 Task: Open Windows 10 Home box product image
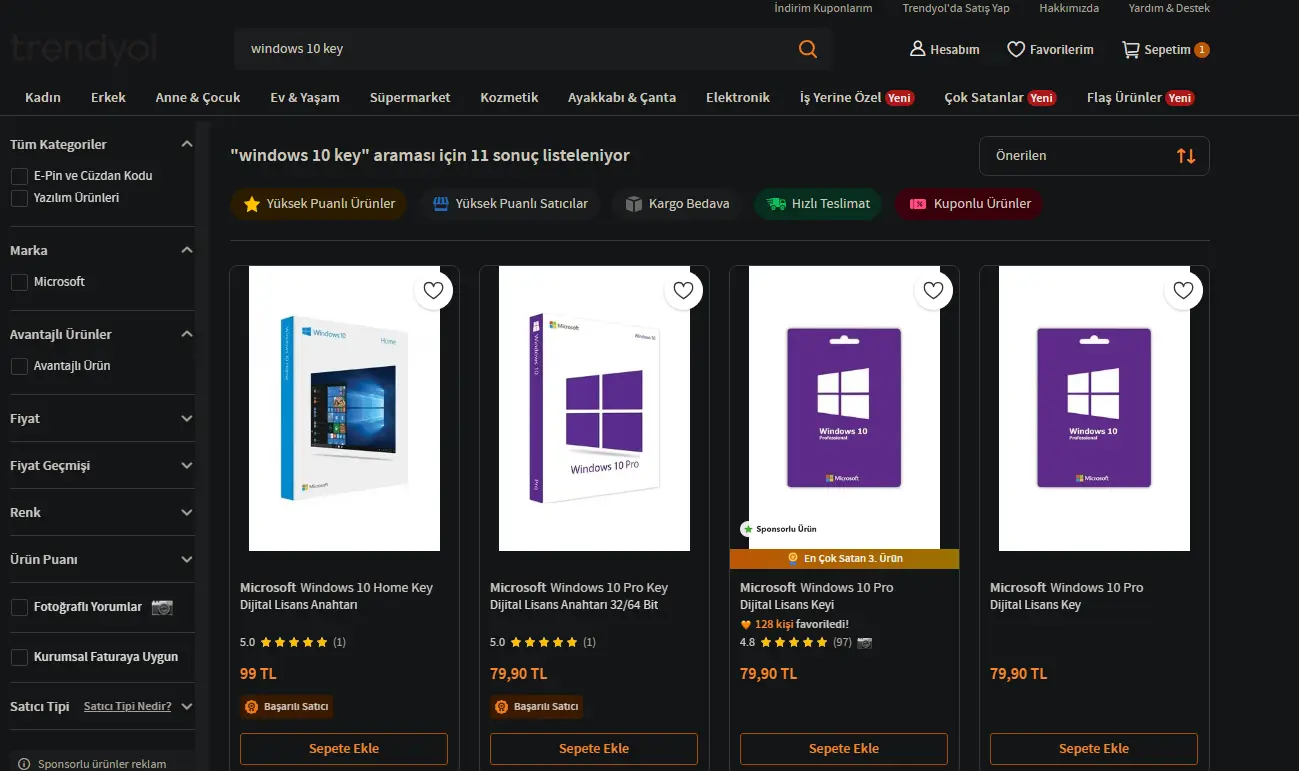(344, 408)
